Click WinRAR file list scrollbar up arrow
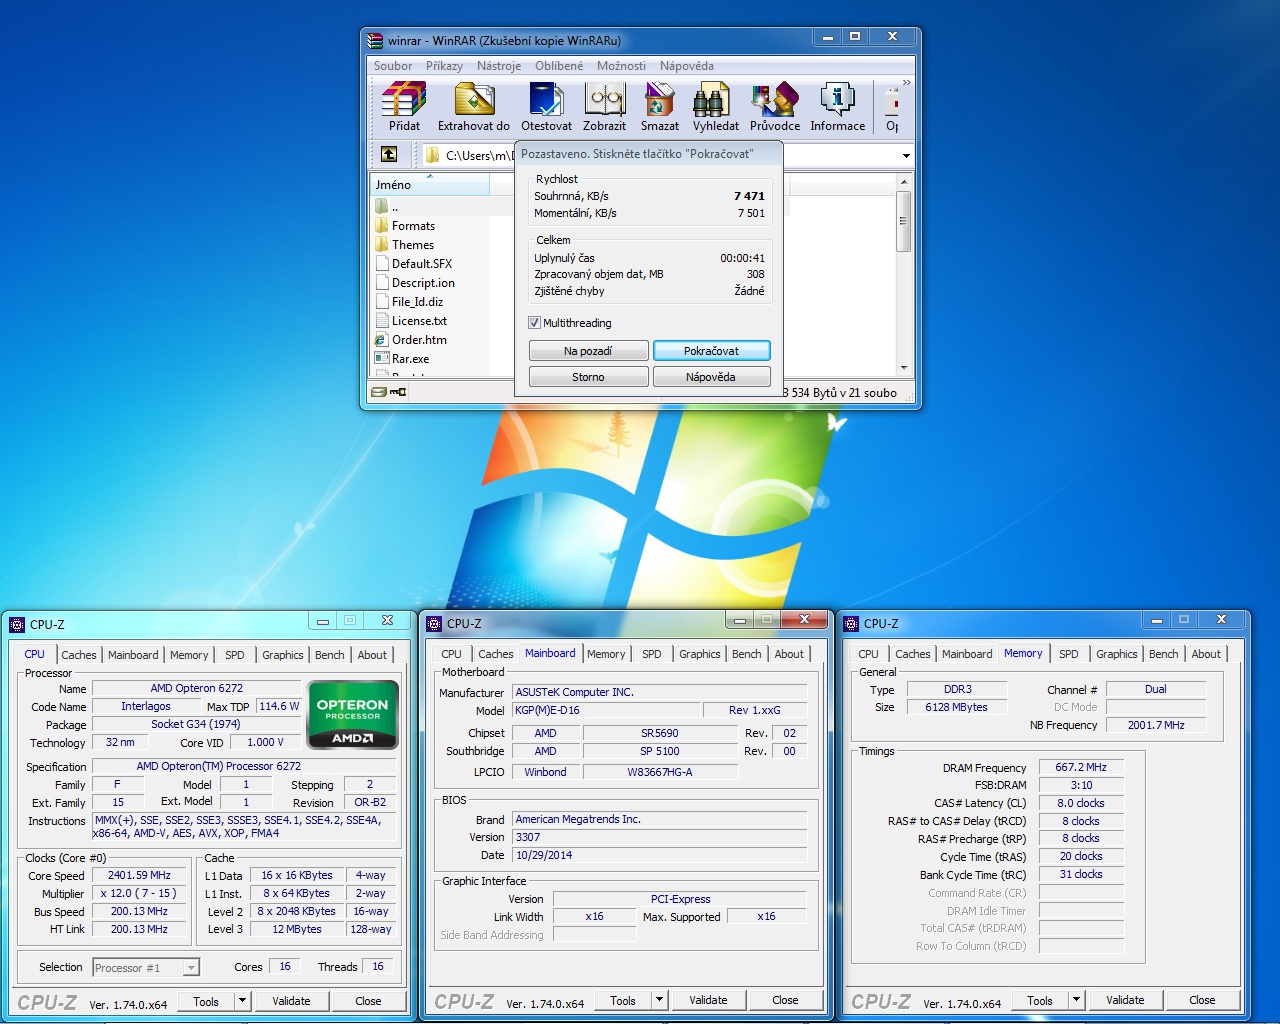 point(904,182)
